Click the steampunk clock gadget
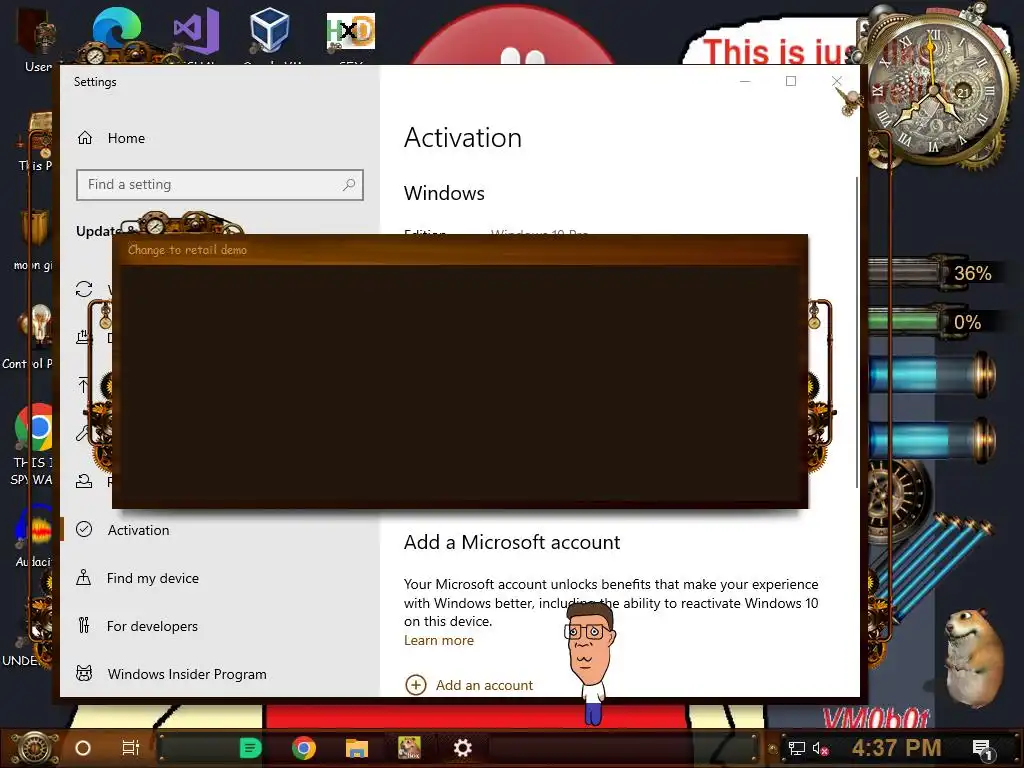 click(x=935, y=90)
